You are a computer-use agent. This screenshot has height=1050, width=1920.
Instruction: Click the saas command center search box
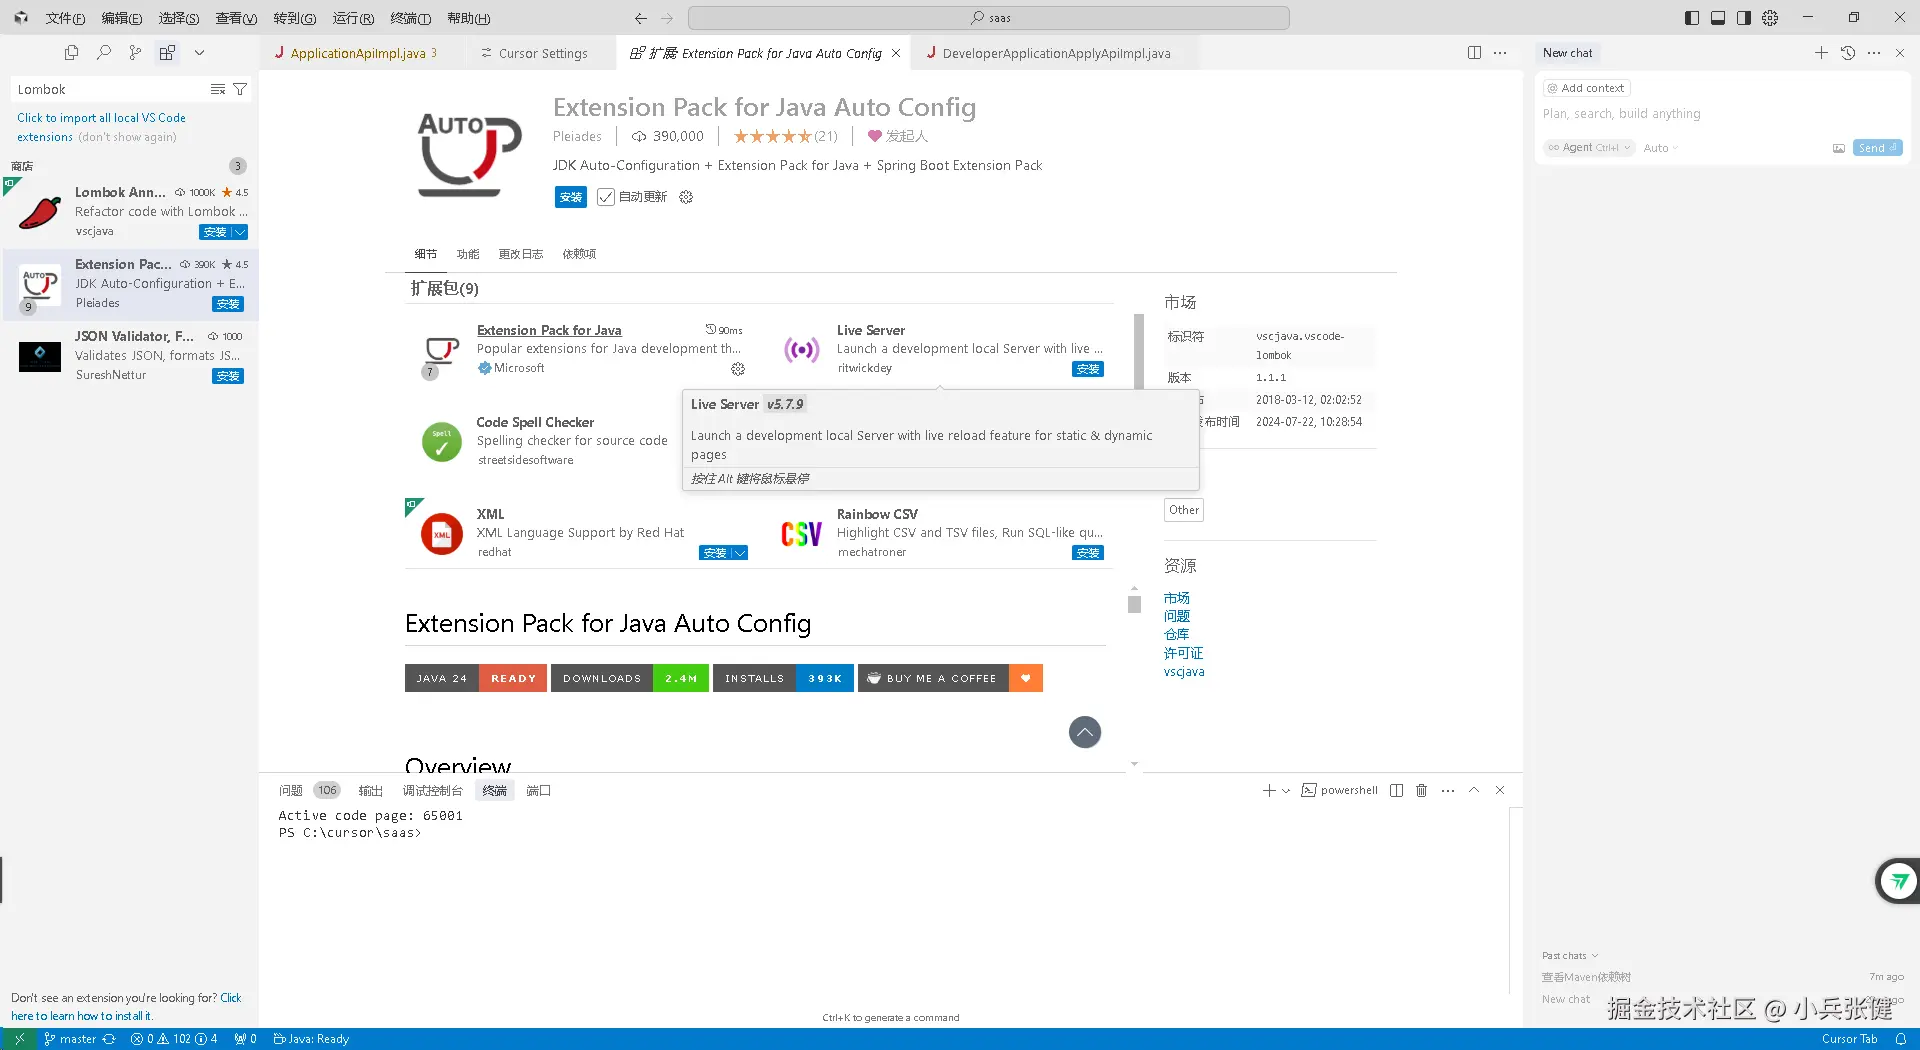pos(989,18)
